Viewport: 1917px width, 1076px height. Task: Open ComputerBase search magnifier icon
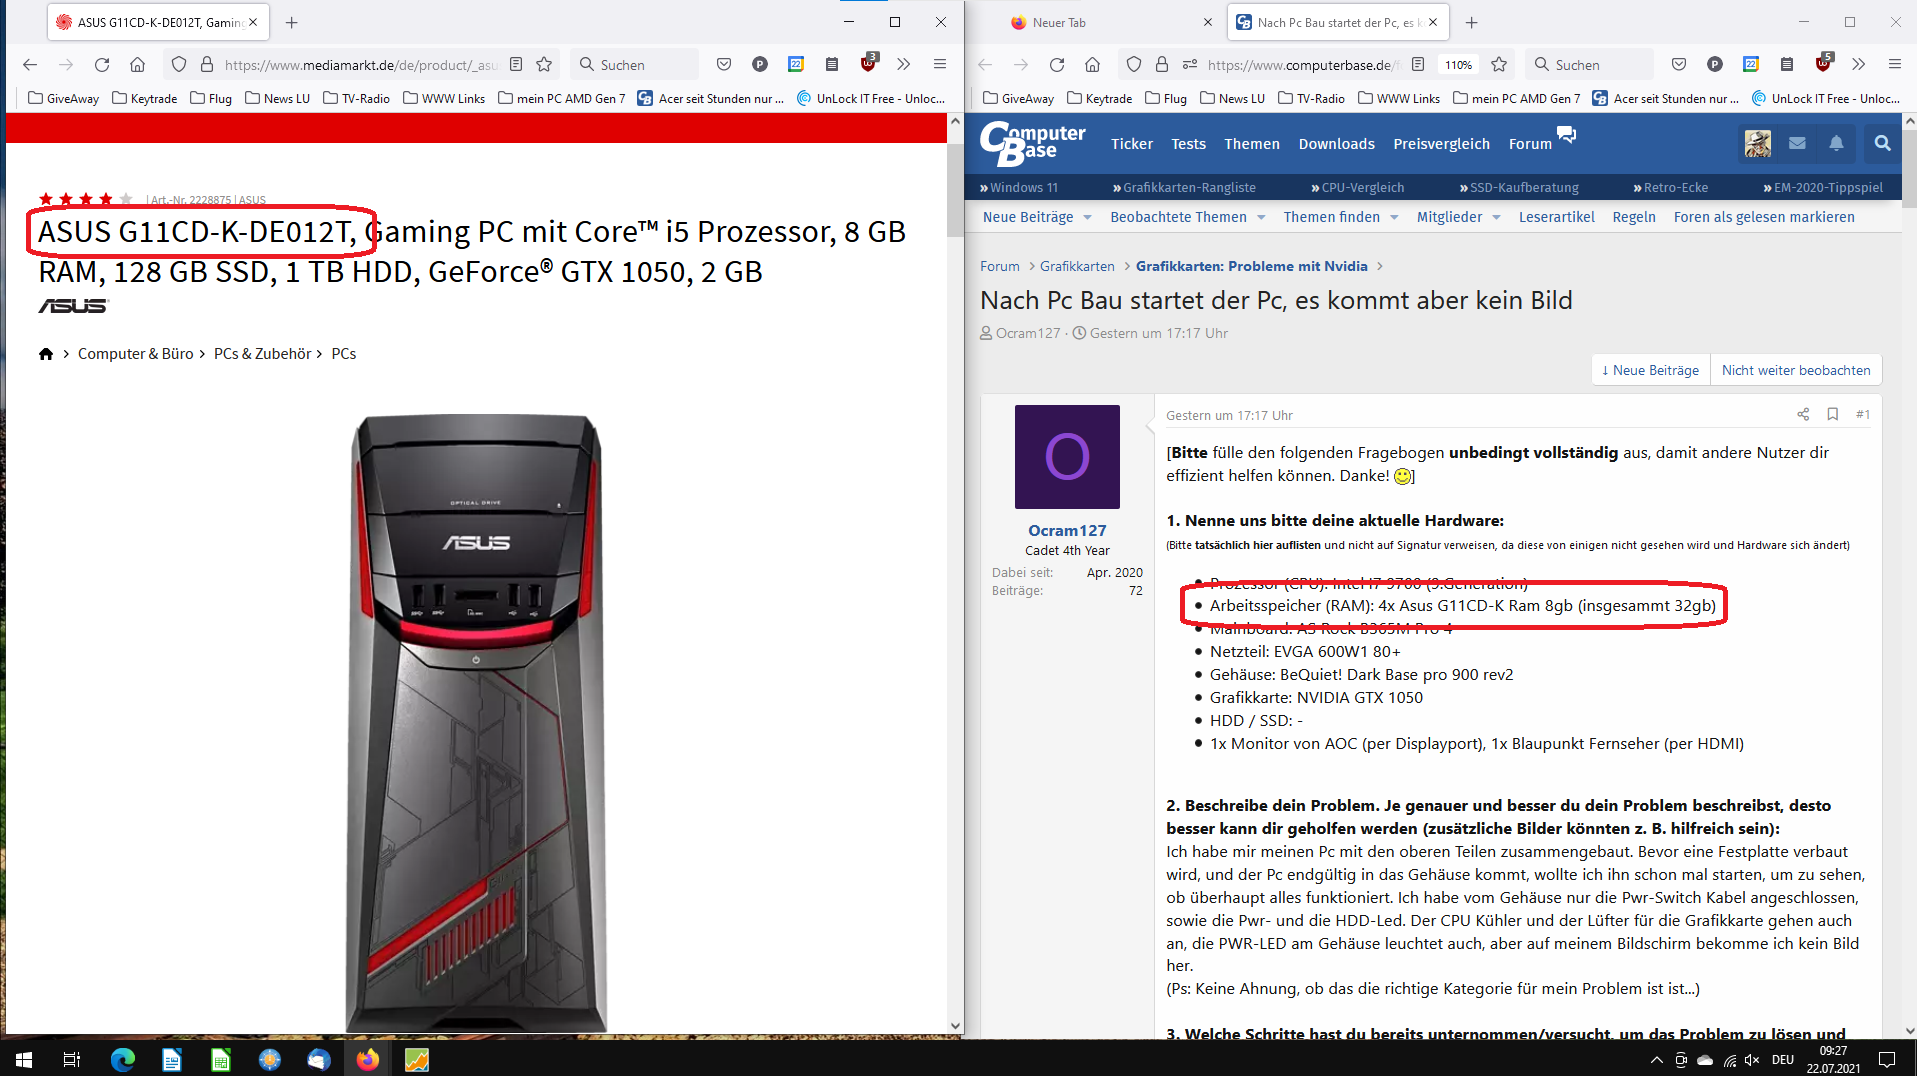click(1882, 144)
